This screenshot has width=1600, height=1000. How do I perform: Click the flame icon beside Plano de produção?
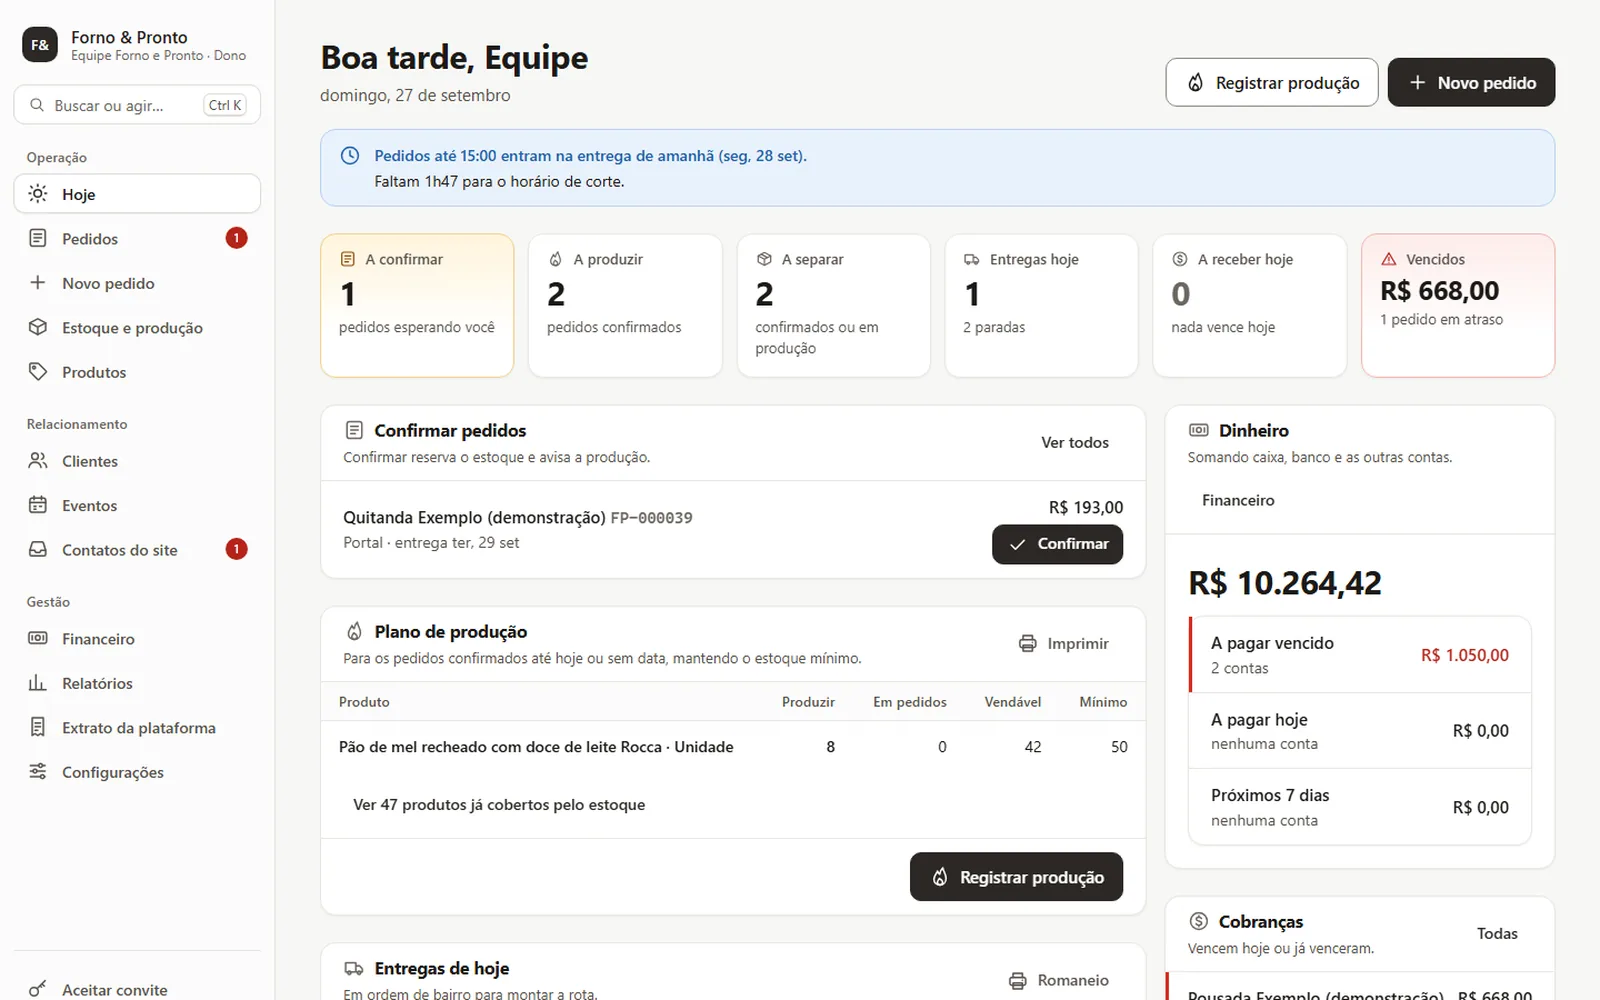click(x=354, y=632)
